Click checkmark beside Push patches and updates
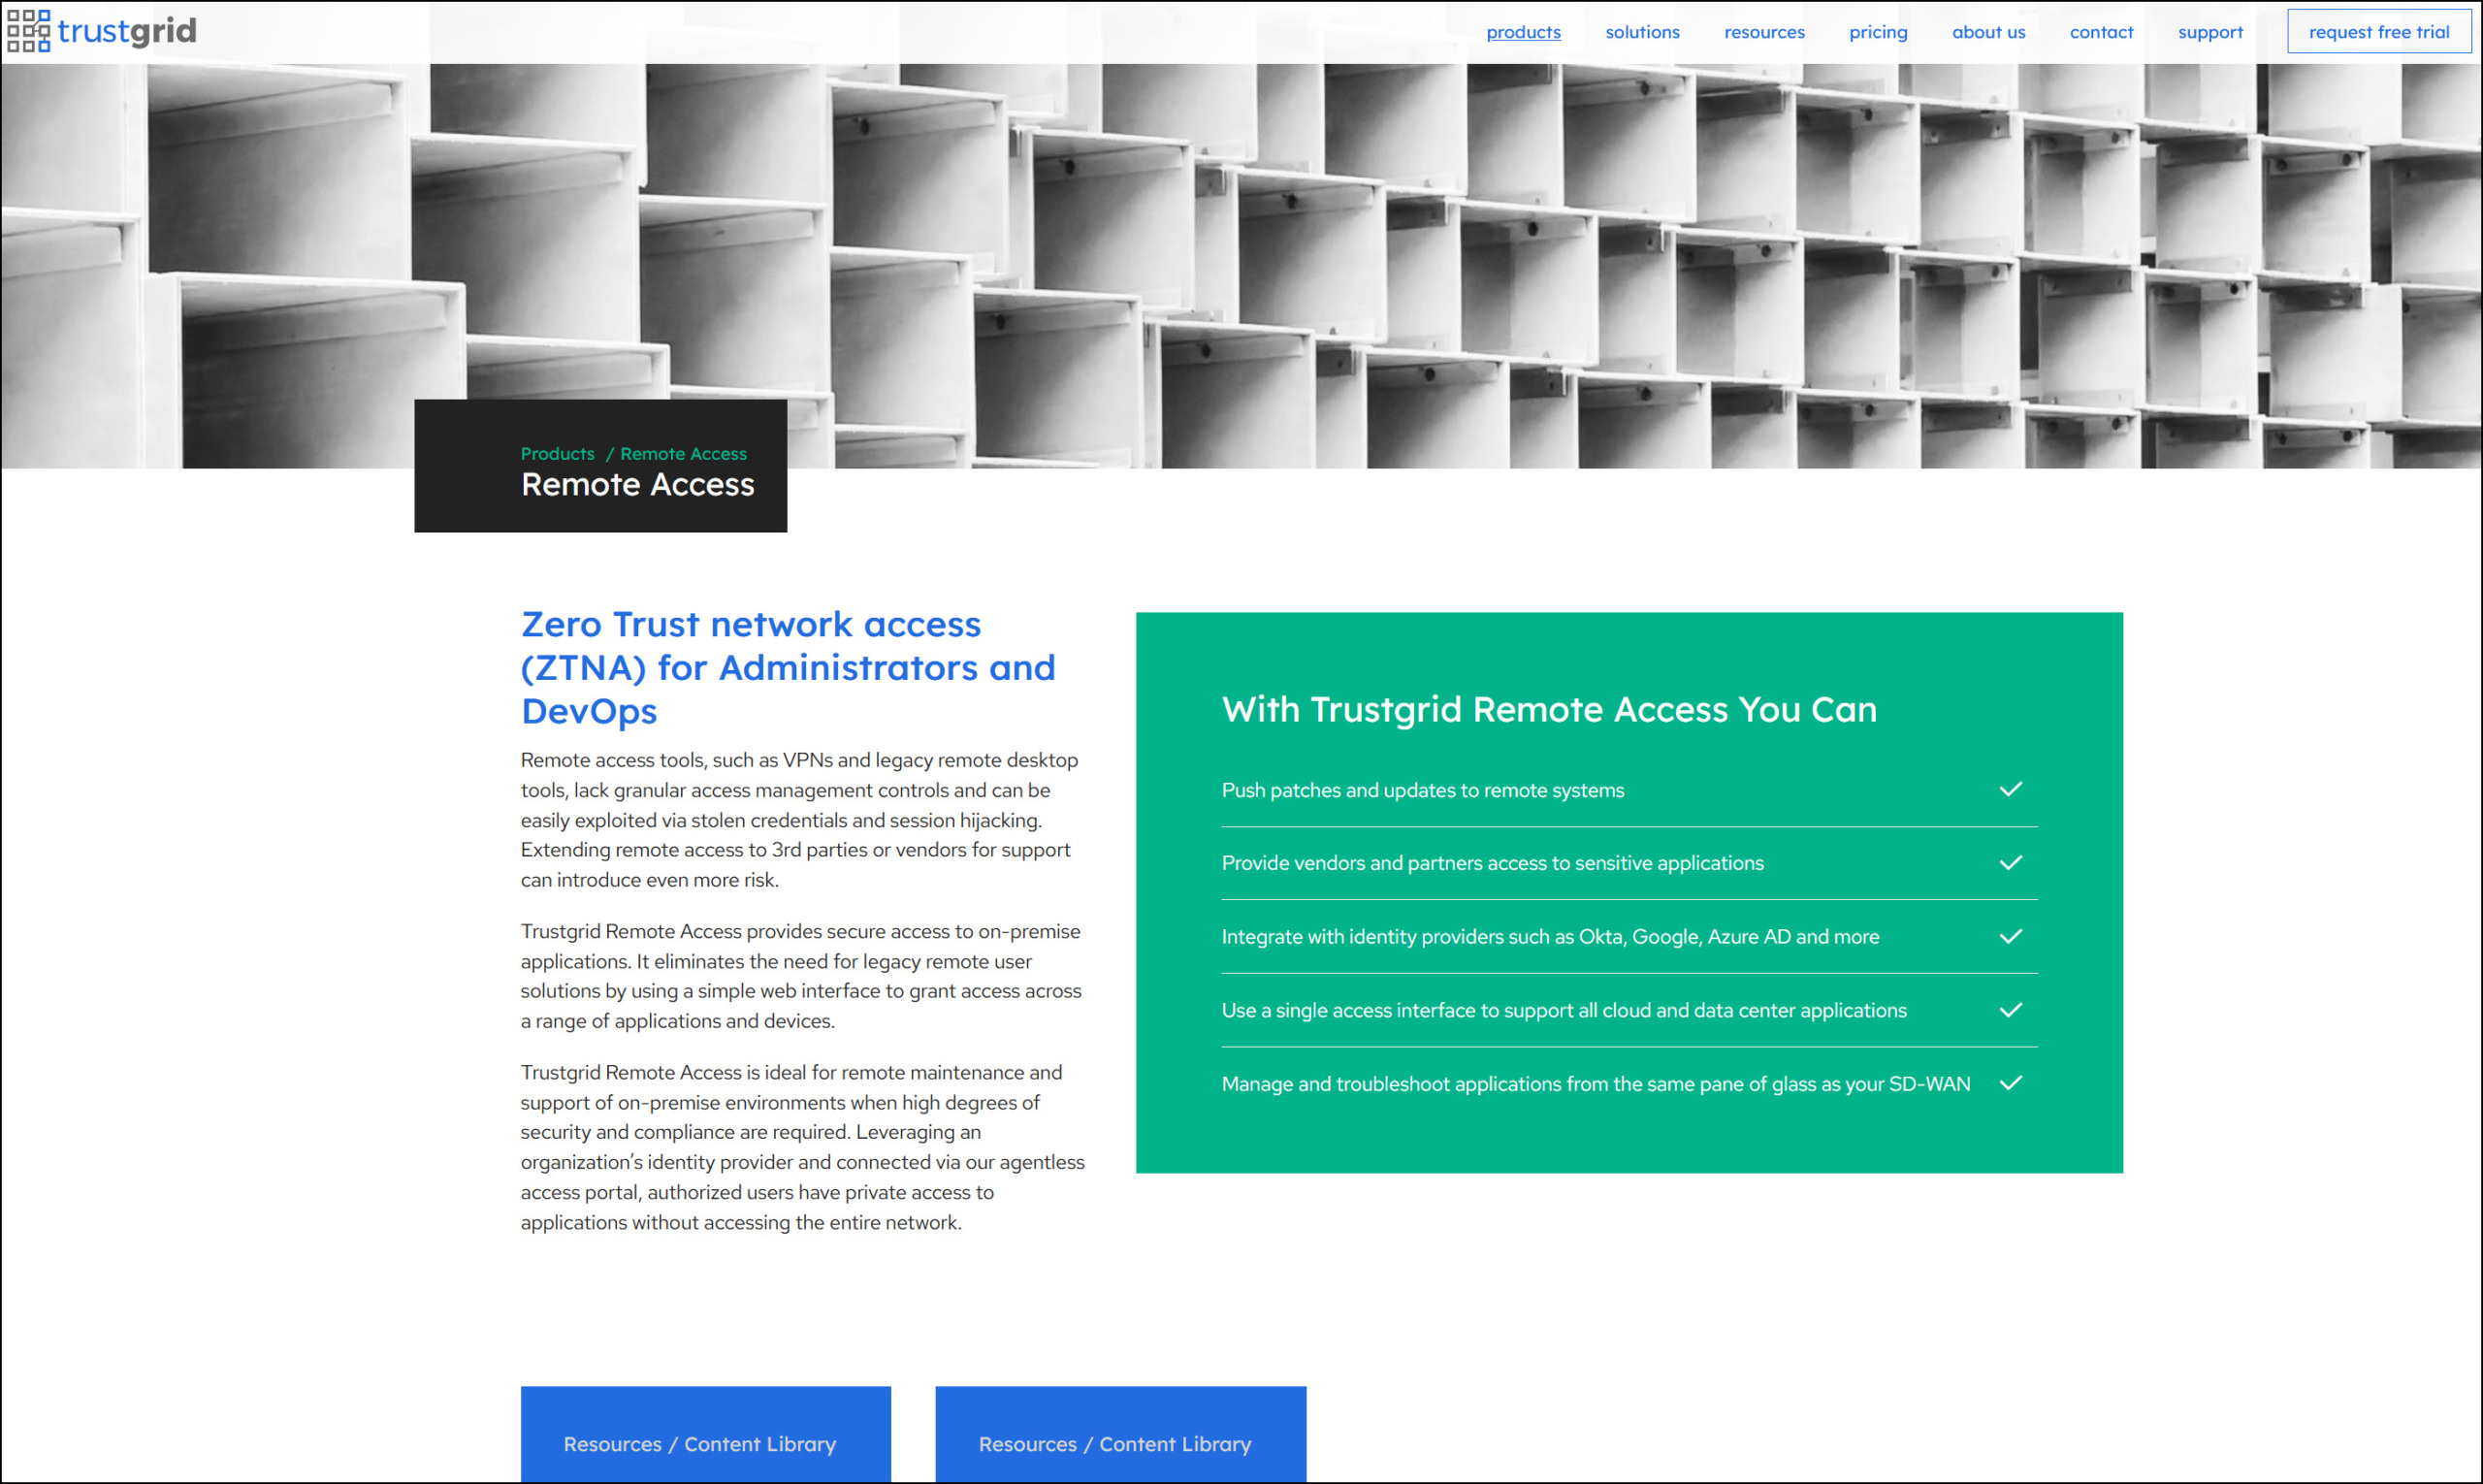The image size is (2483, 1484). click(2010, 789)
